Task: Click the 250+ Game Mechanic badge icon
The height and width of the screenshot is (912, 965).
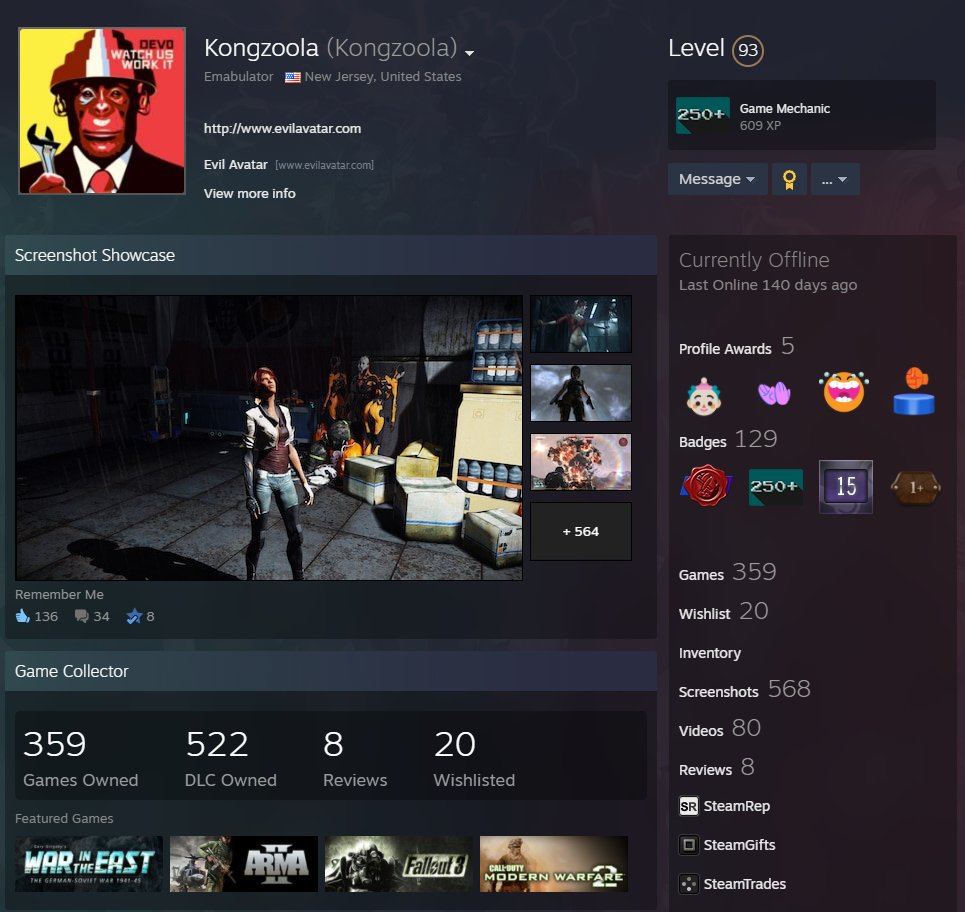Action: [703, 115]
